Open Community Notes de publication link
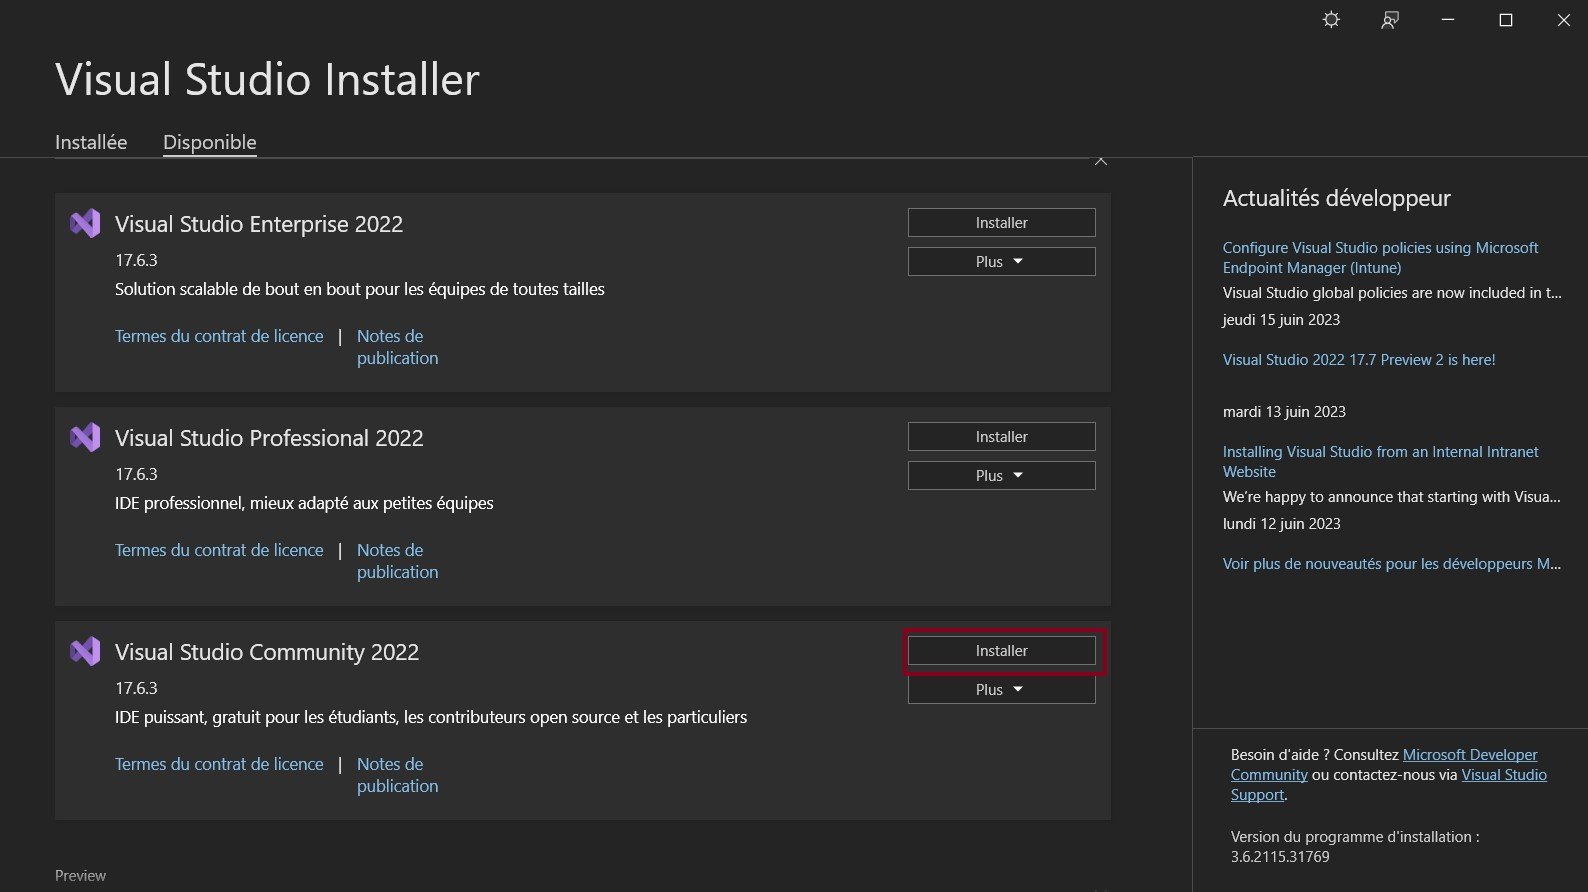This screenshot has height=892, width=1588. point(398,775)
